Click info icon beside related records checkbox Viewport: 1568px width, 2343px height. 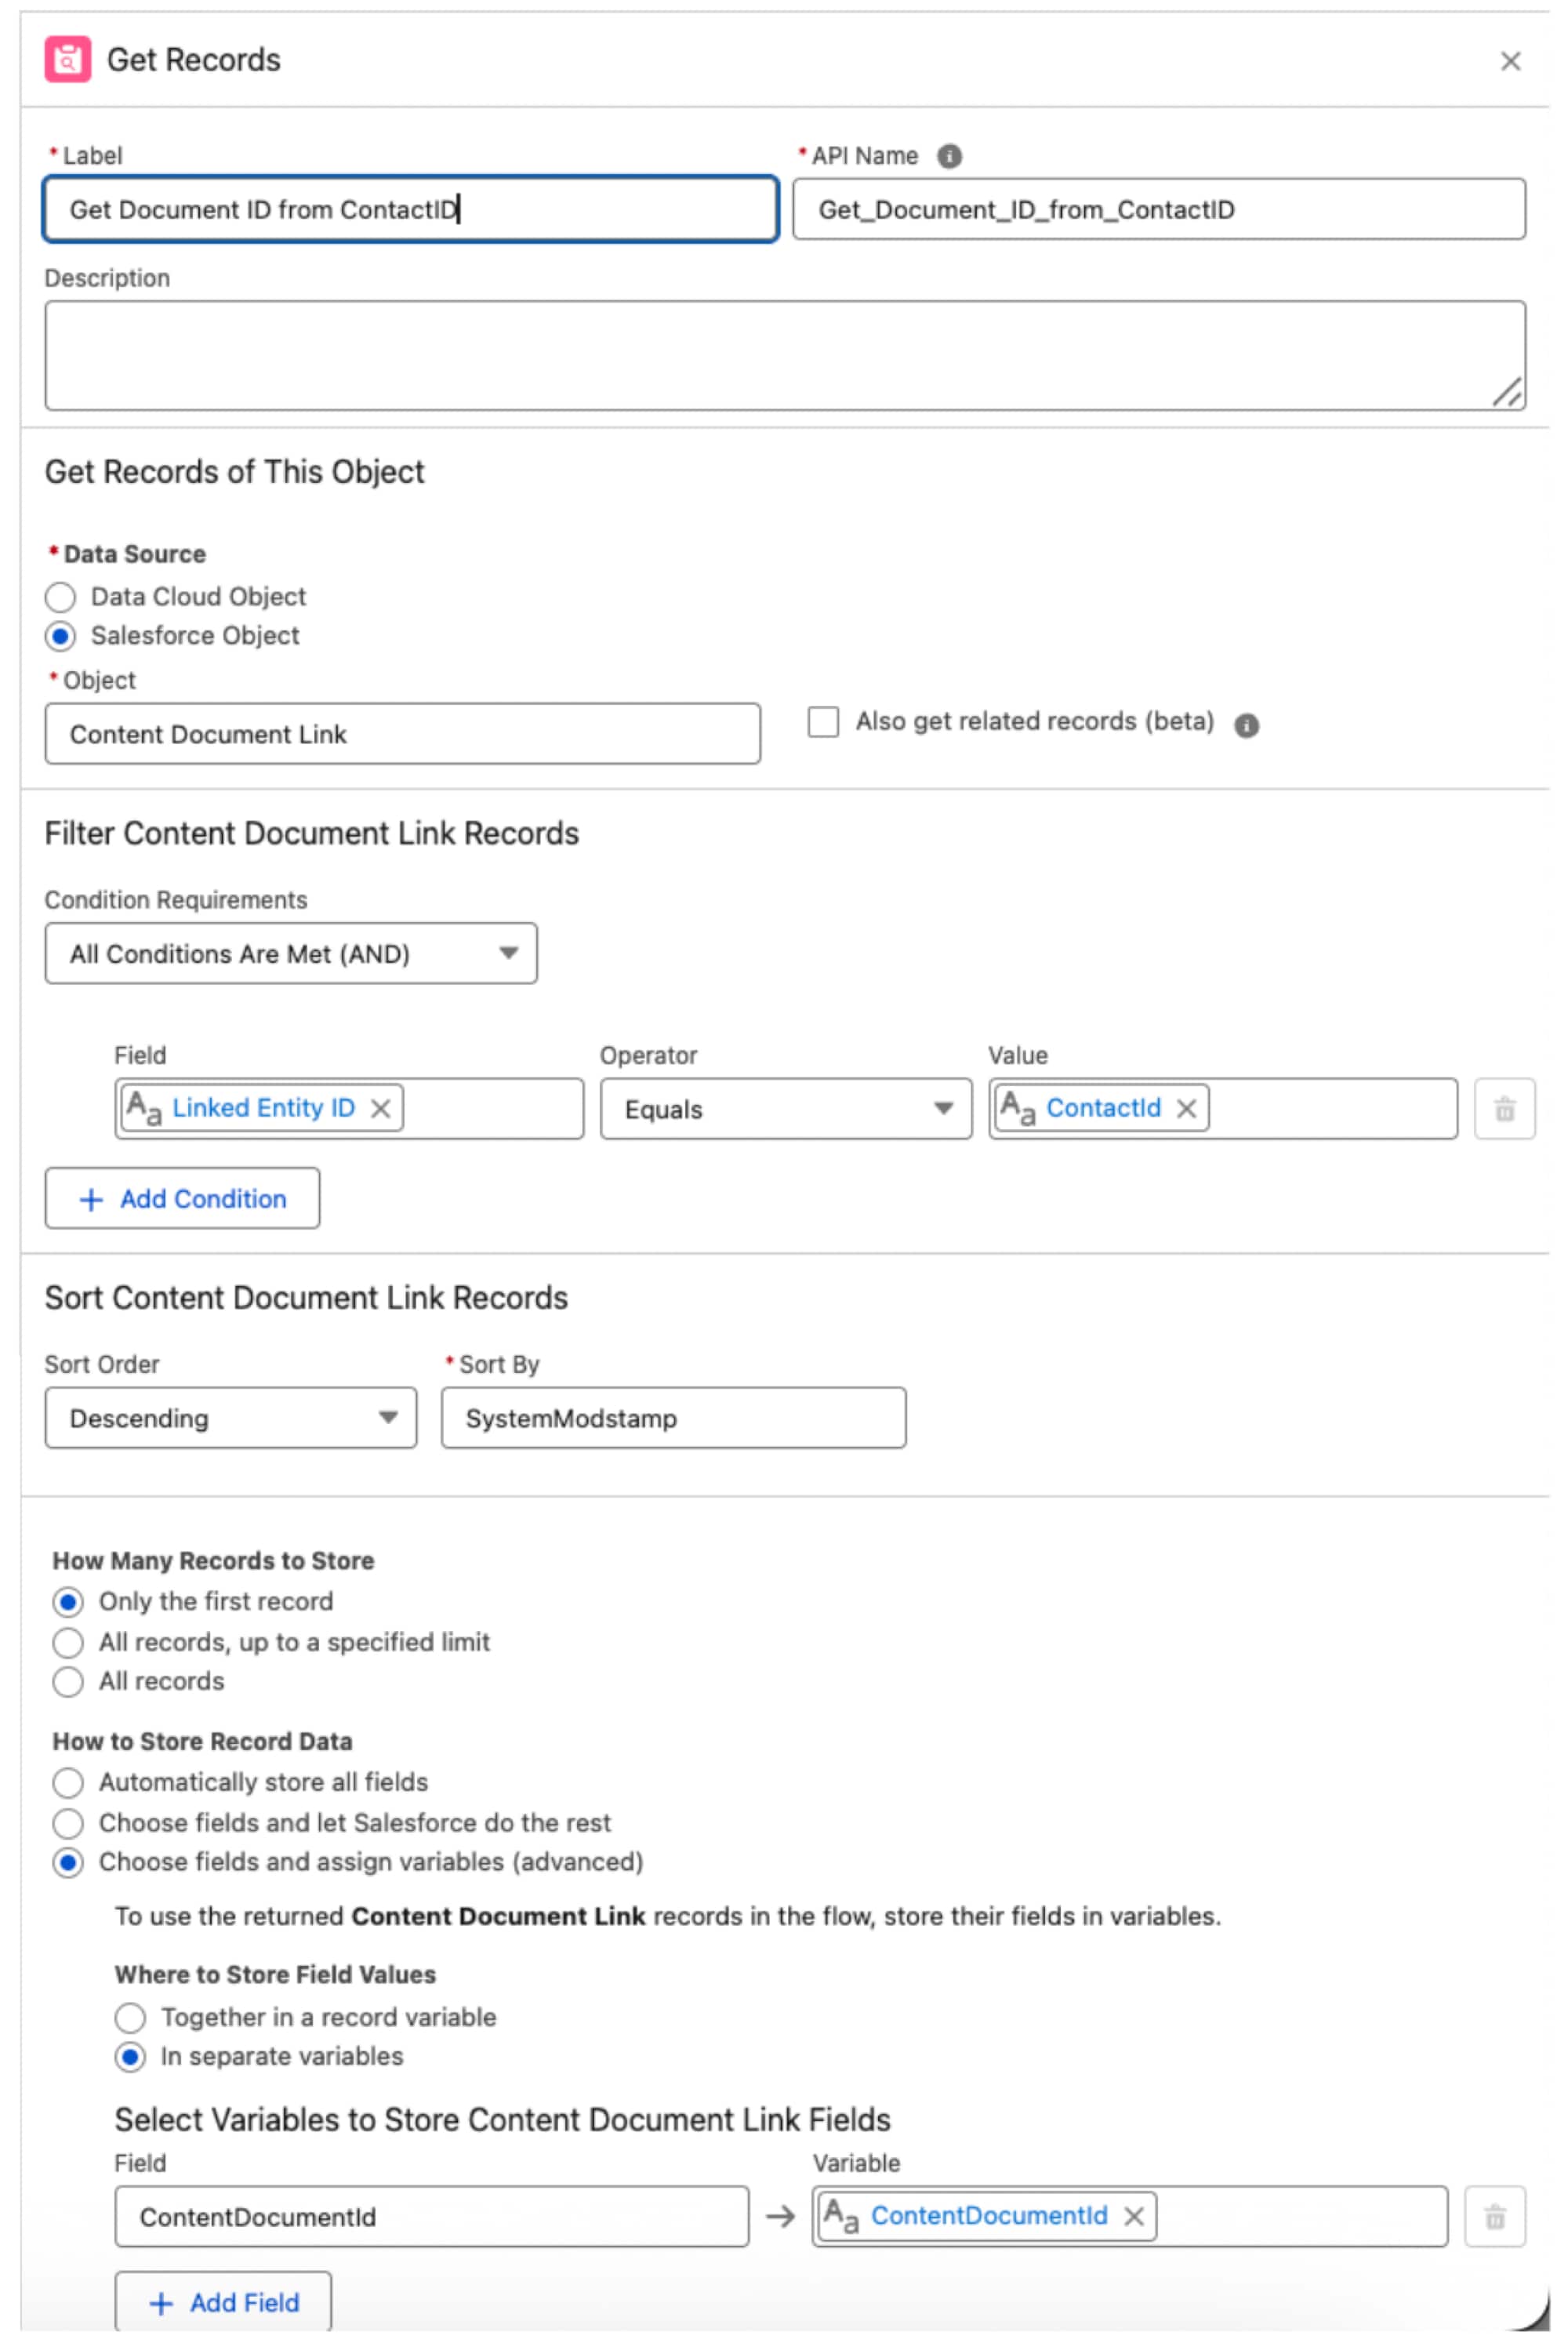(1245, 725)
